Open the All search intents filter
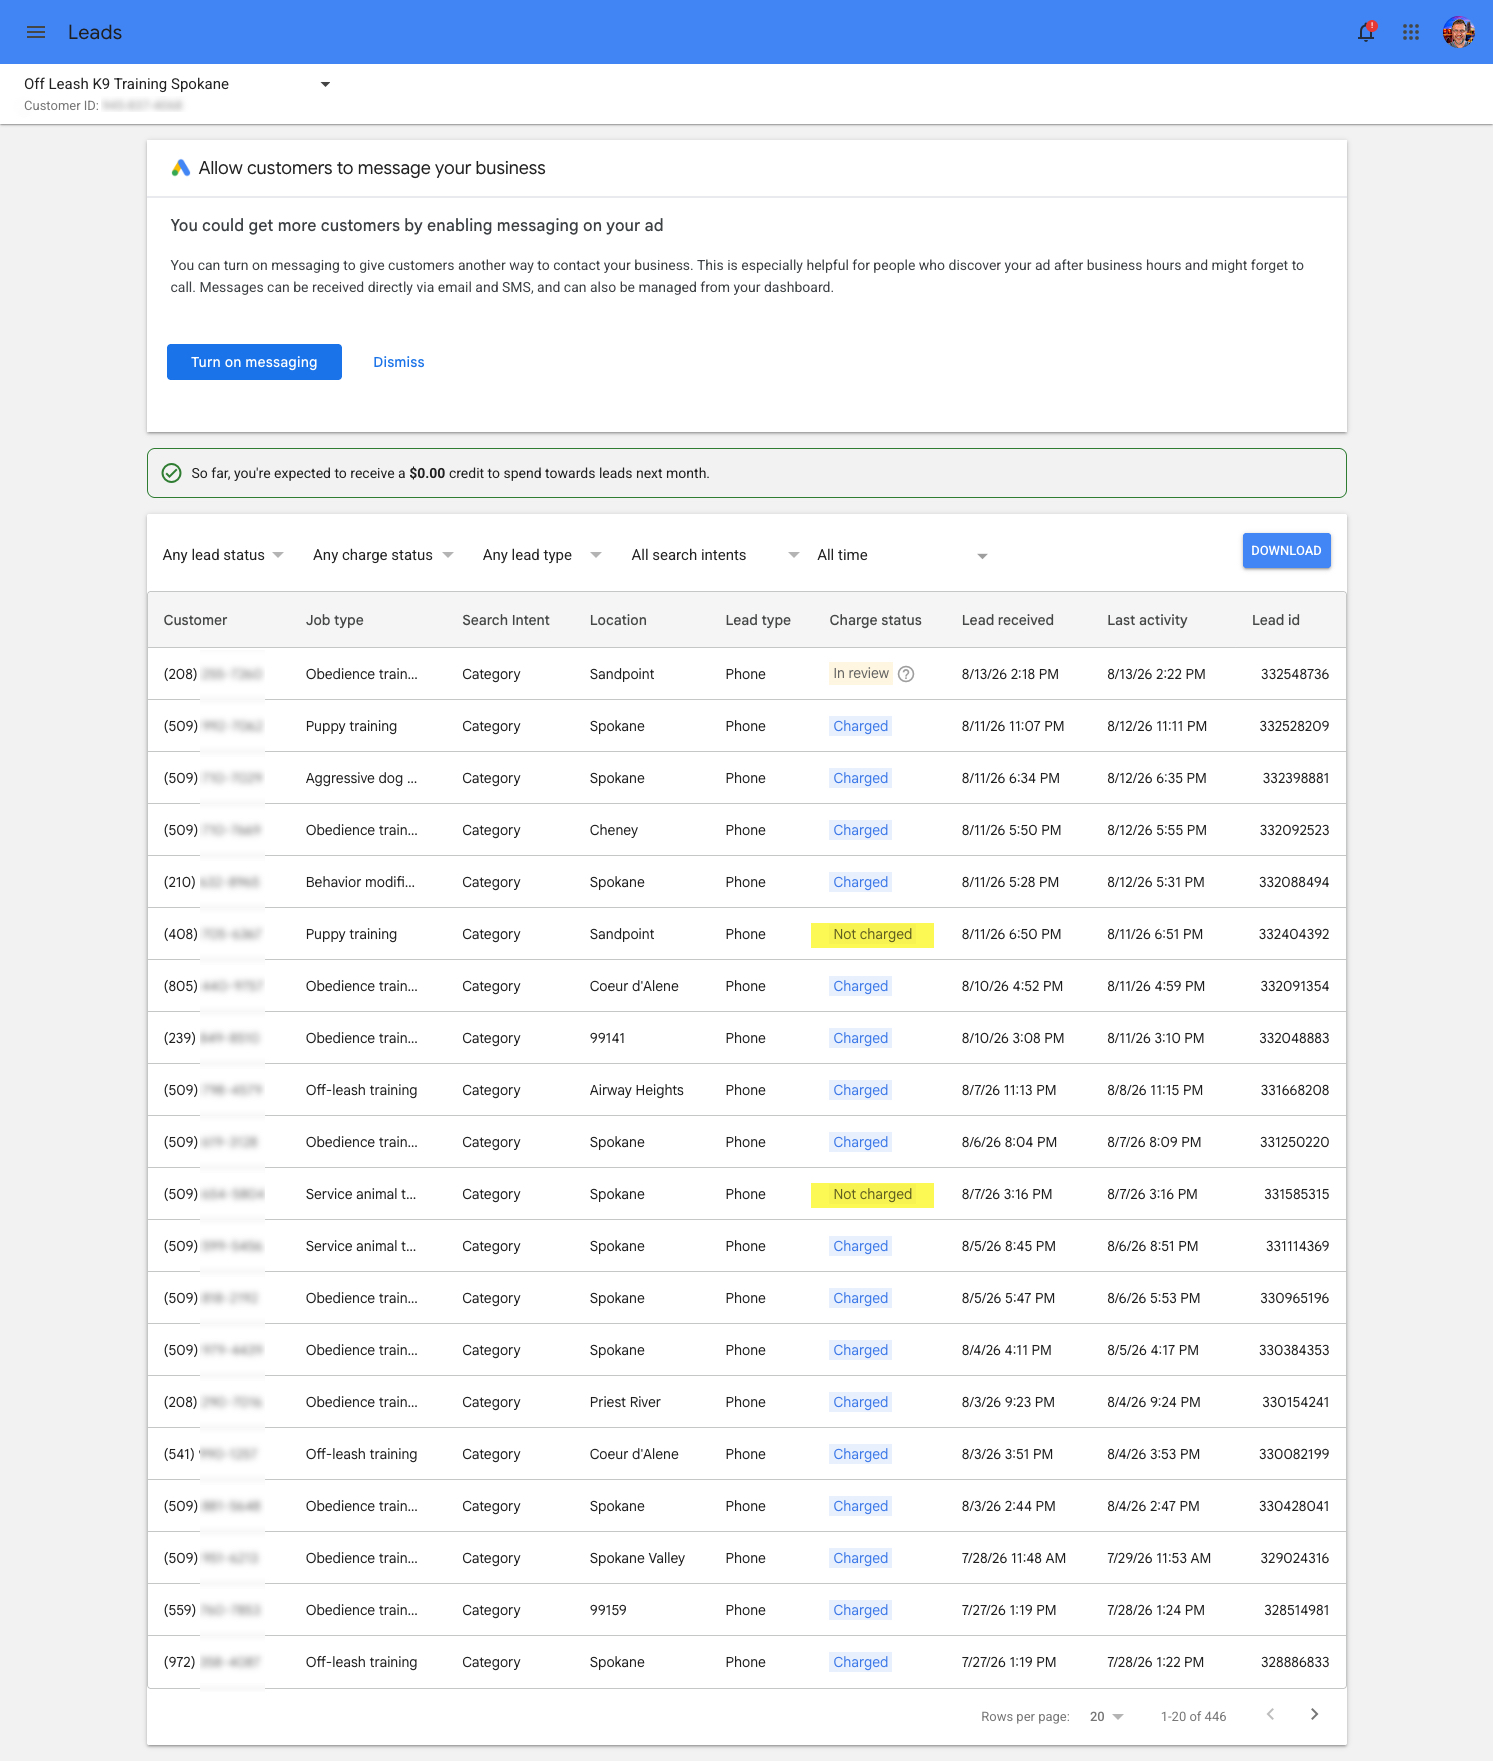 715,555
